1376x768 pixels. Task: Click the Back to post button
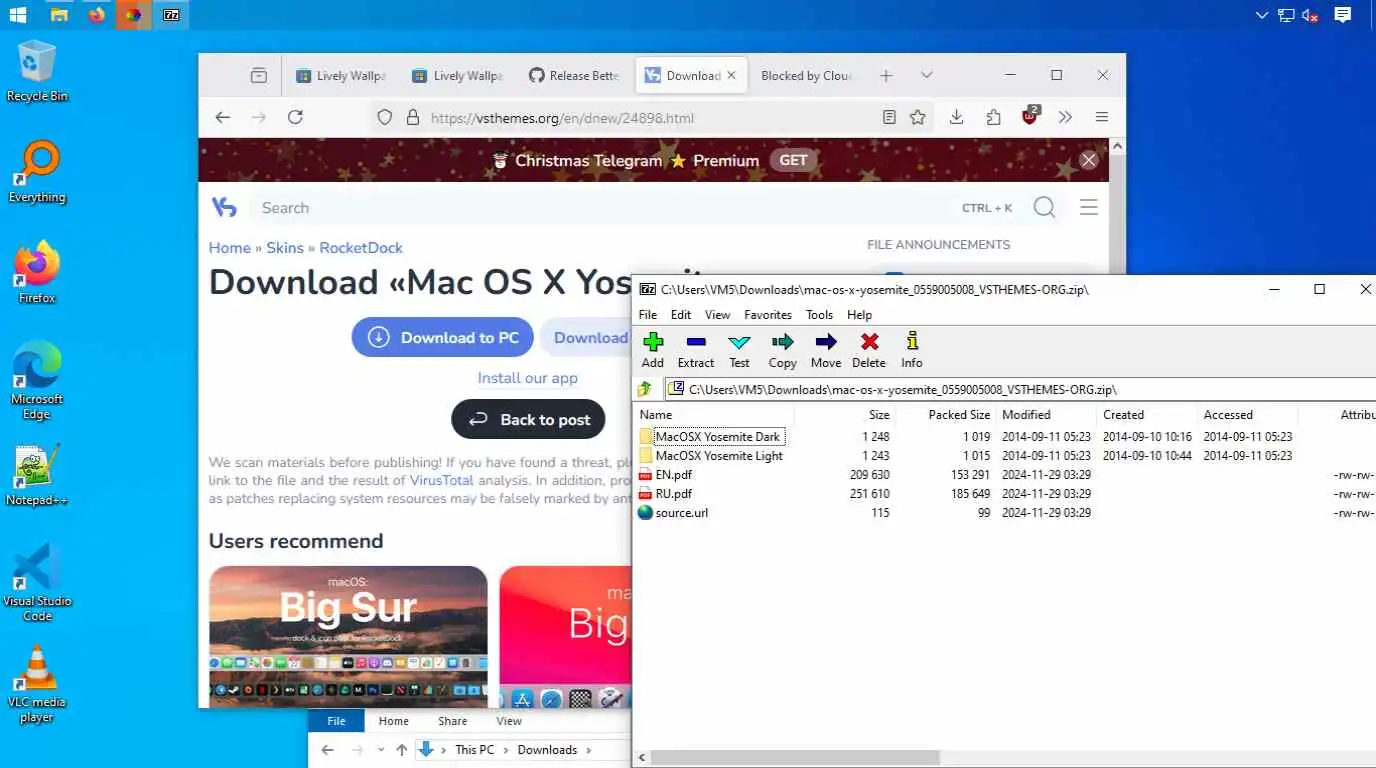[x=528, y=419]
